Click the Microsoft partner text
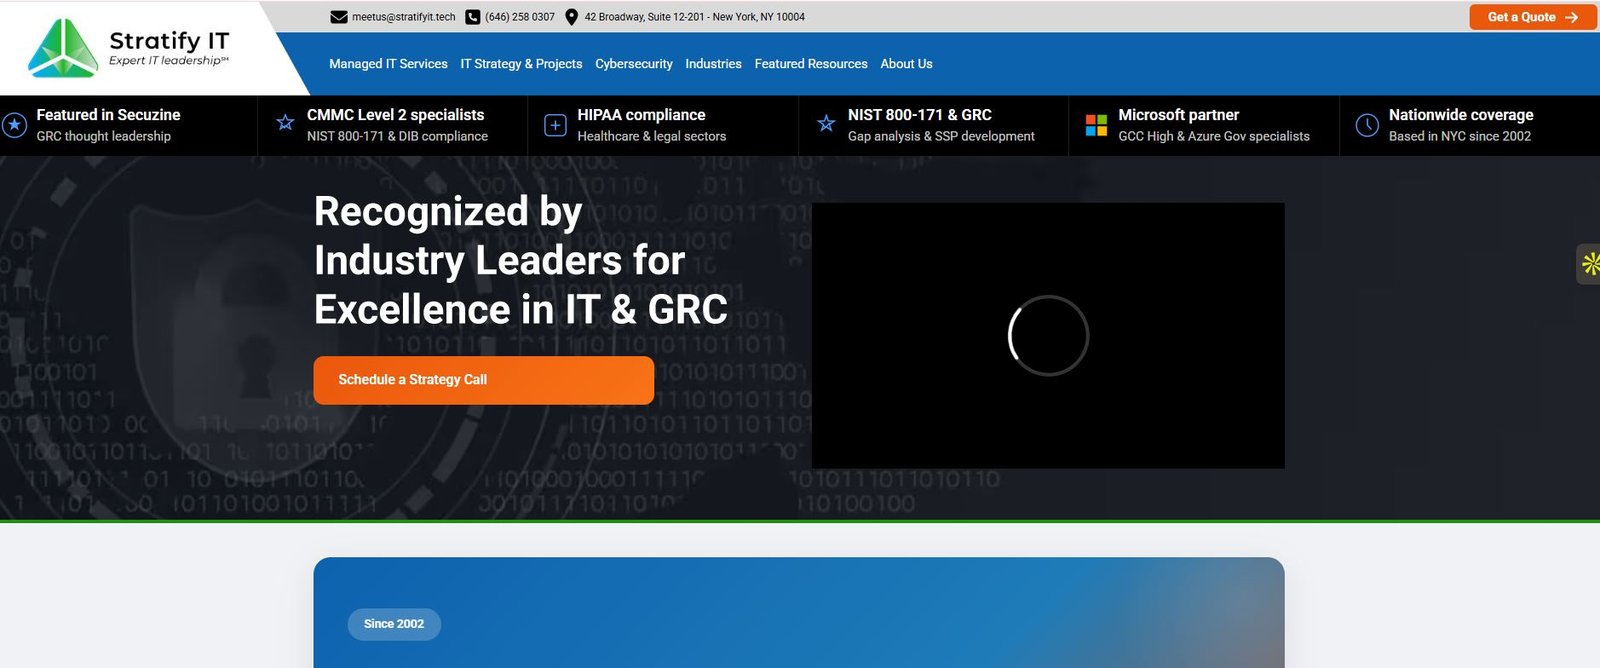Viewport: 1600px width, 668px height. coord(1178,115)
